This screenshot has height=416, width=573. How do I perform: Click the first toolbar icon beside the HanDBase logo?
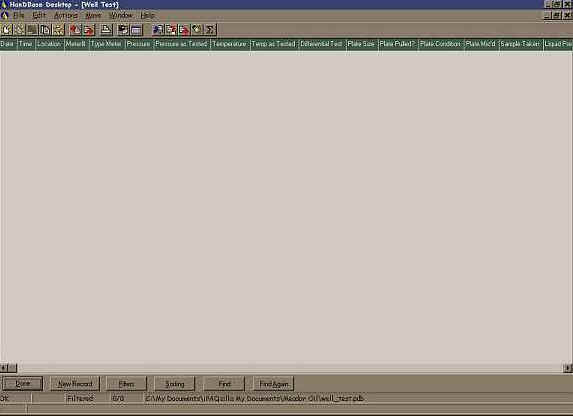7,30
